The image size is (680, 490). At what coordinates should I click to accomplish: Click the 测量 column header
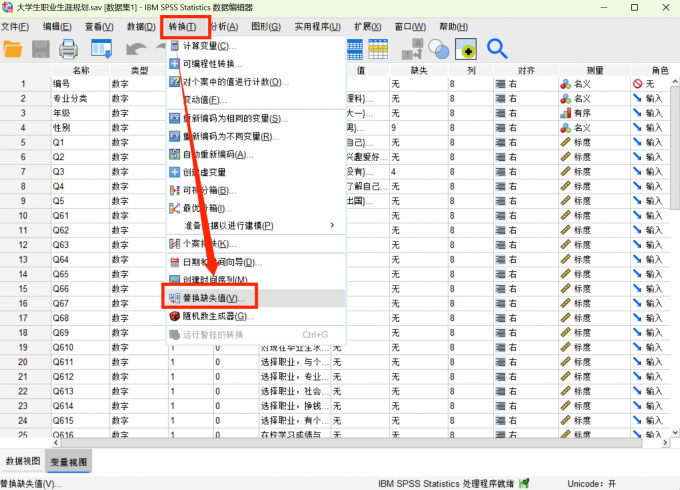[x=595, y=70]
